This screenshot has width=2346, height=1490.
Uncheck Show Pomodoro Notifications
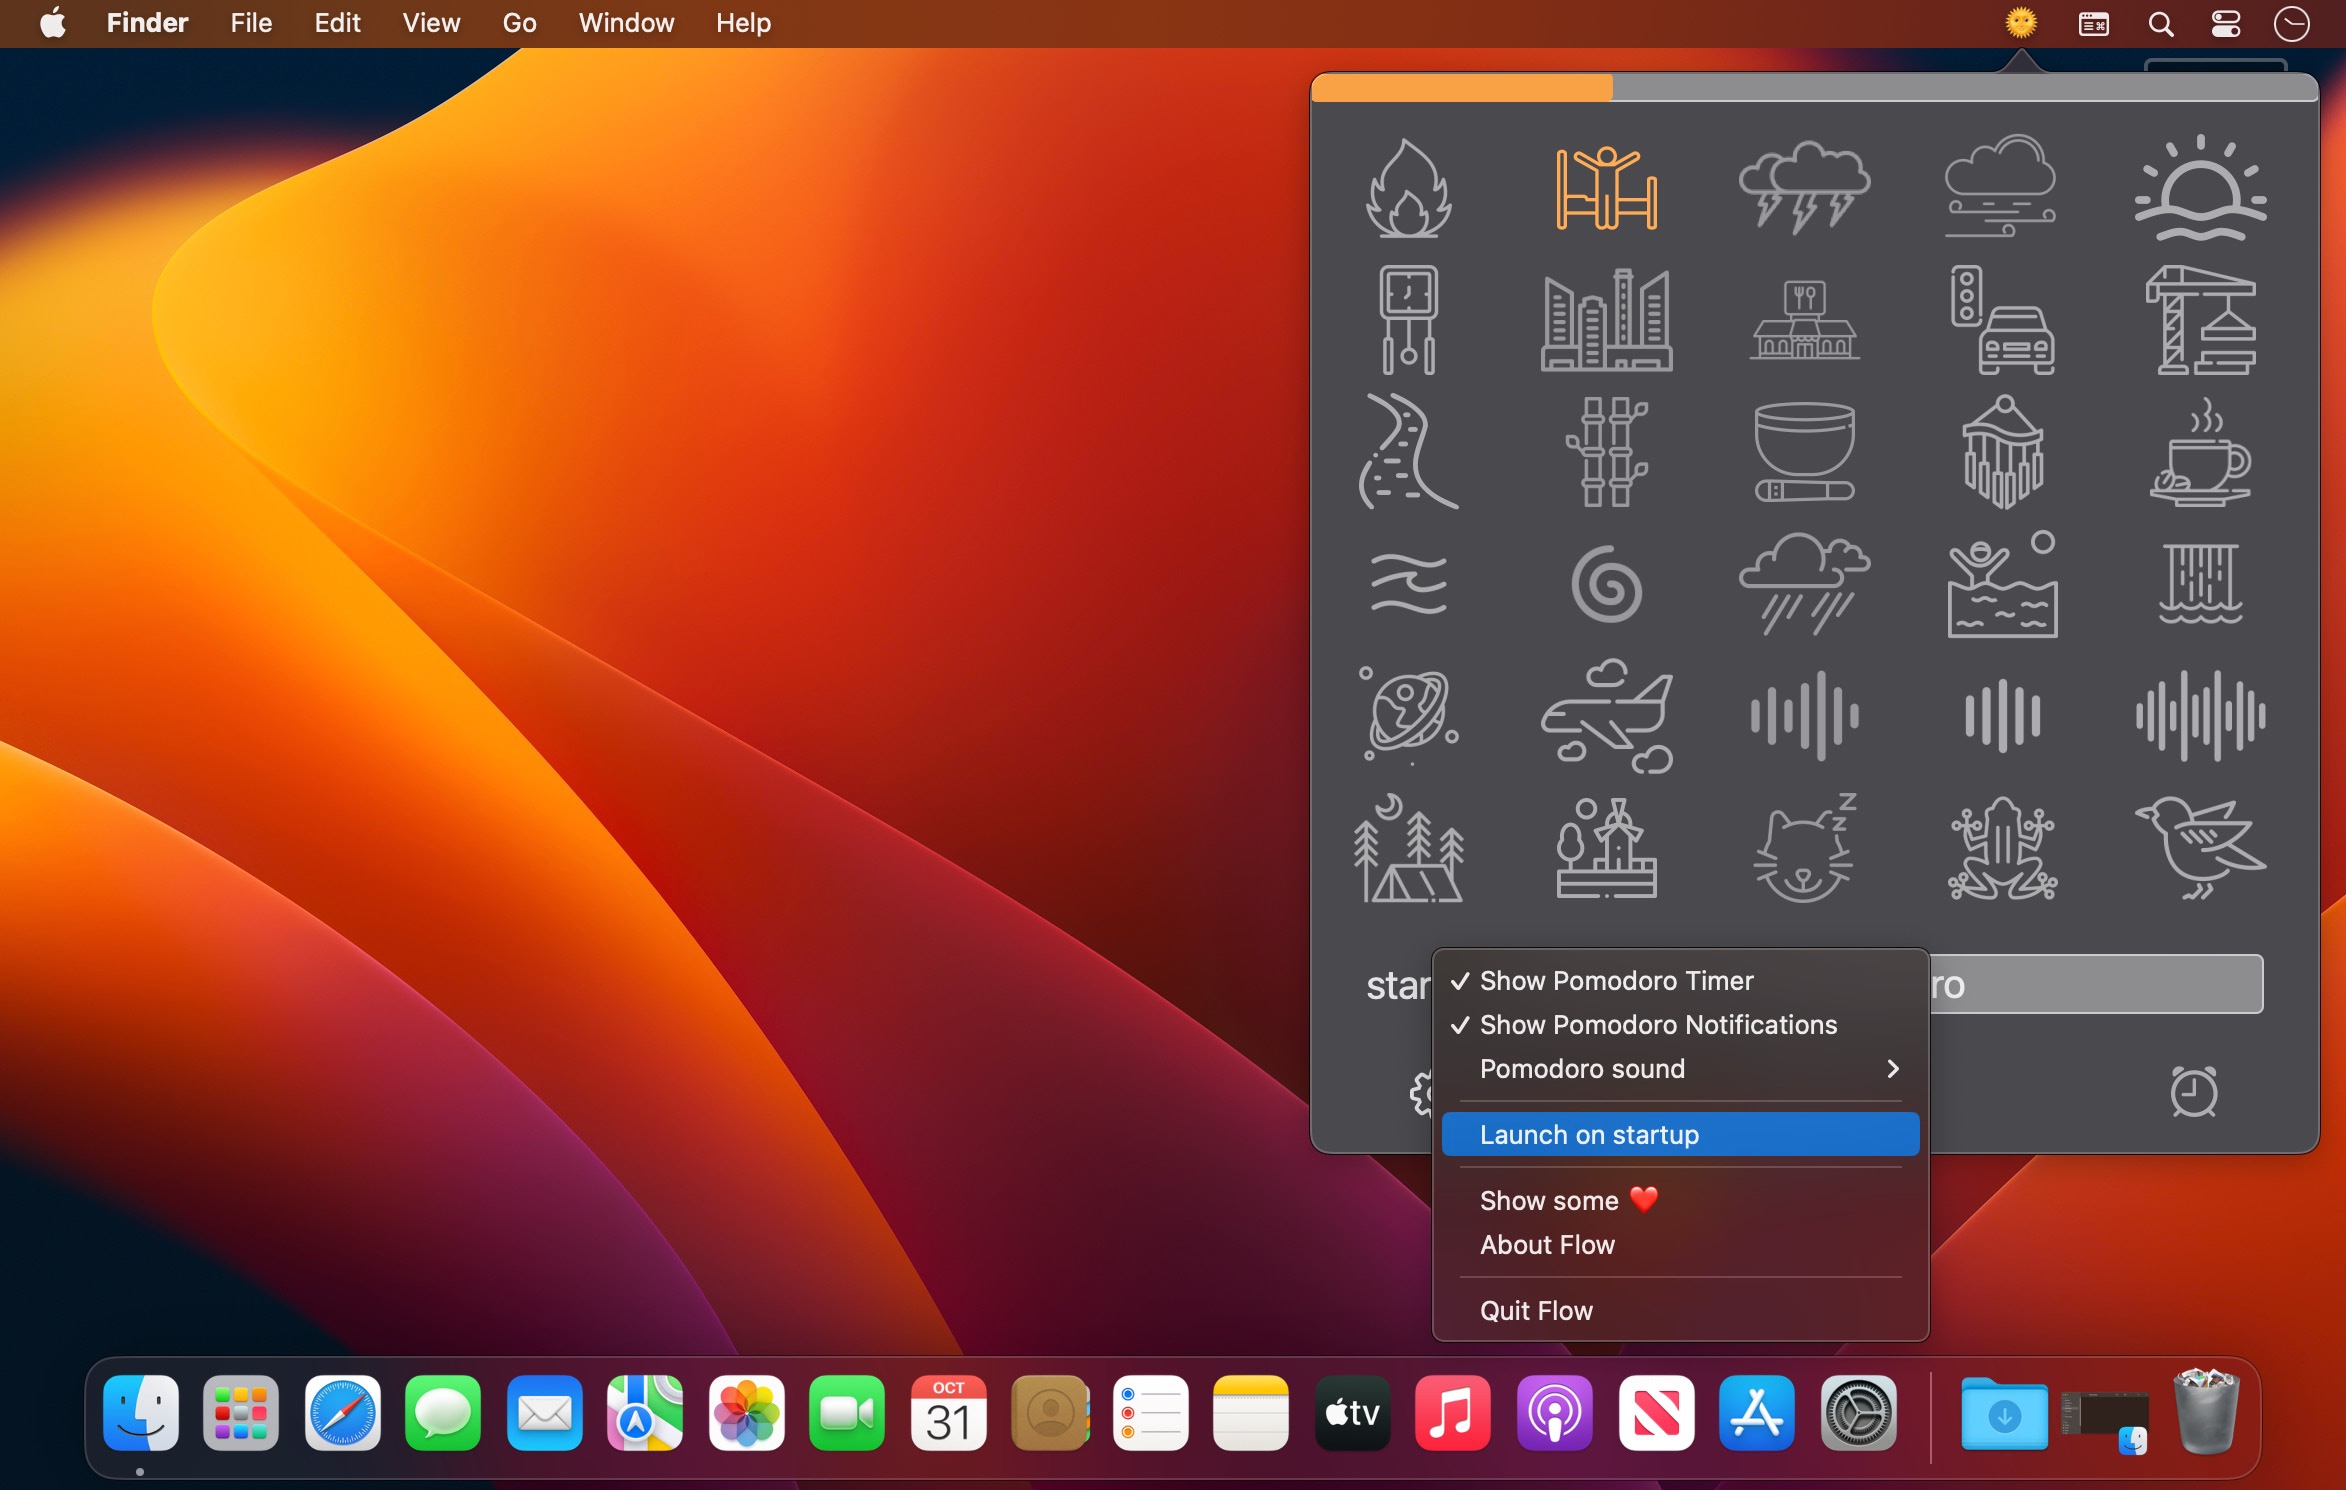[x=1657, y=1025]
